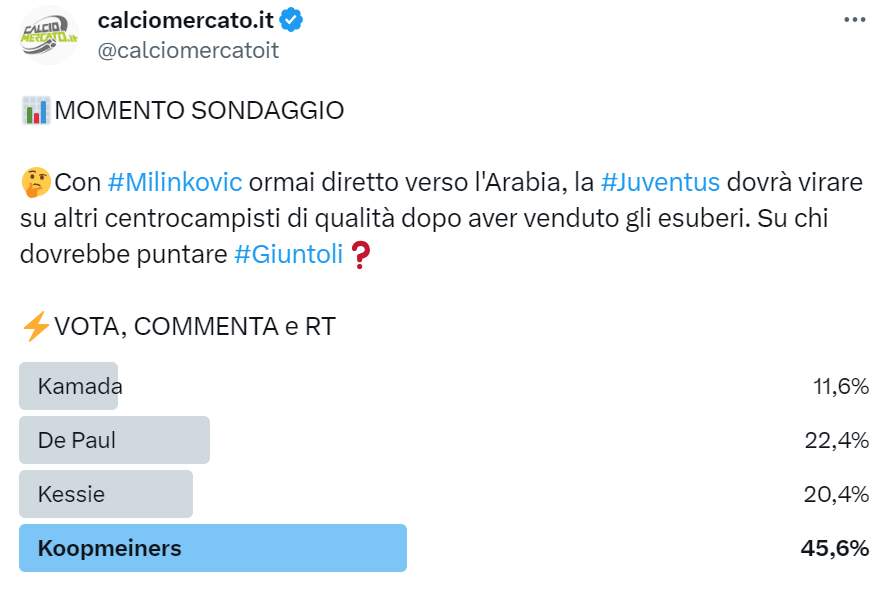This screenshot has width=883, height=589.
Task: Follow the #Juventus hashtag link
Action: (x=660, y=182)
